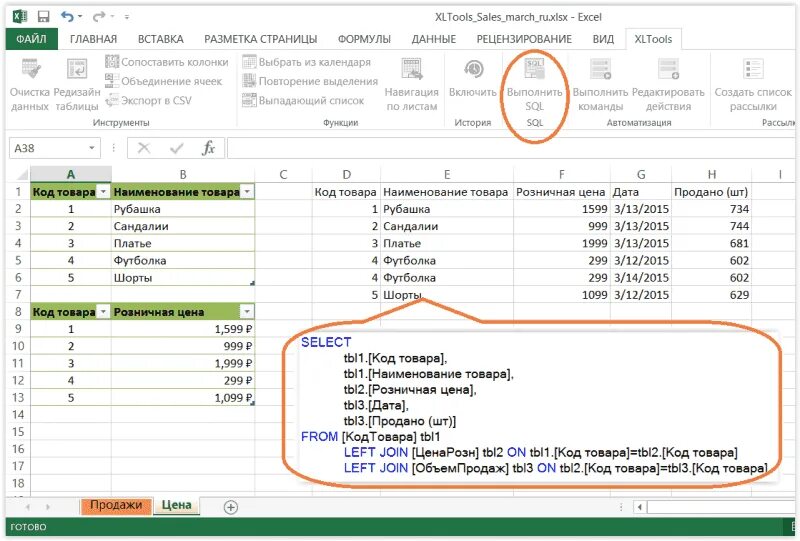This screenshot has height=541, width=800.
Task: Click Создать список рассылки icon
Action: (x=754, y=68)
